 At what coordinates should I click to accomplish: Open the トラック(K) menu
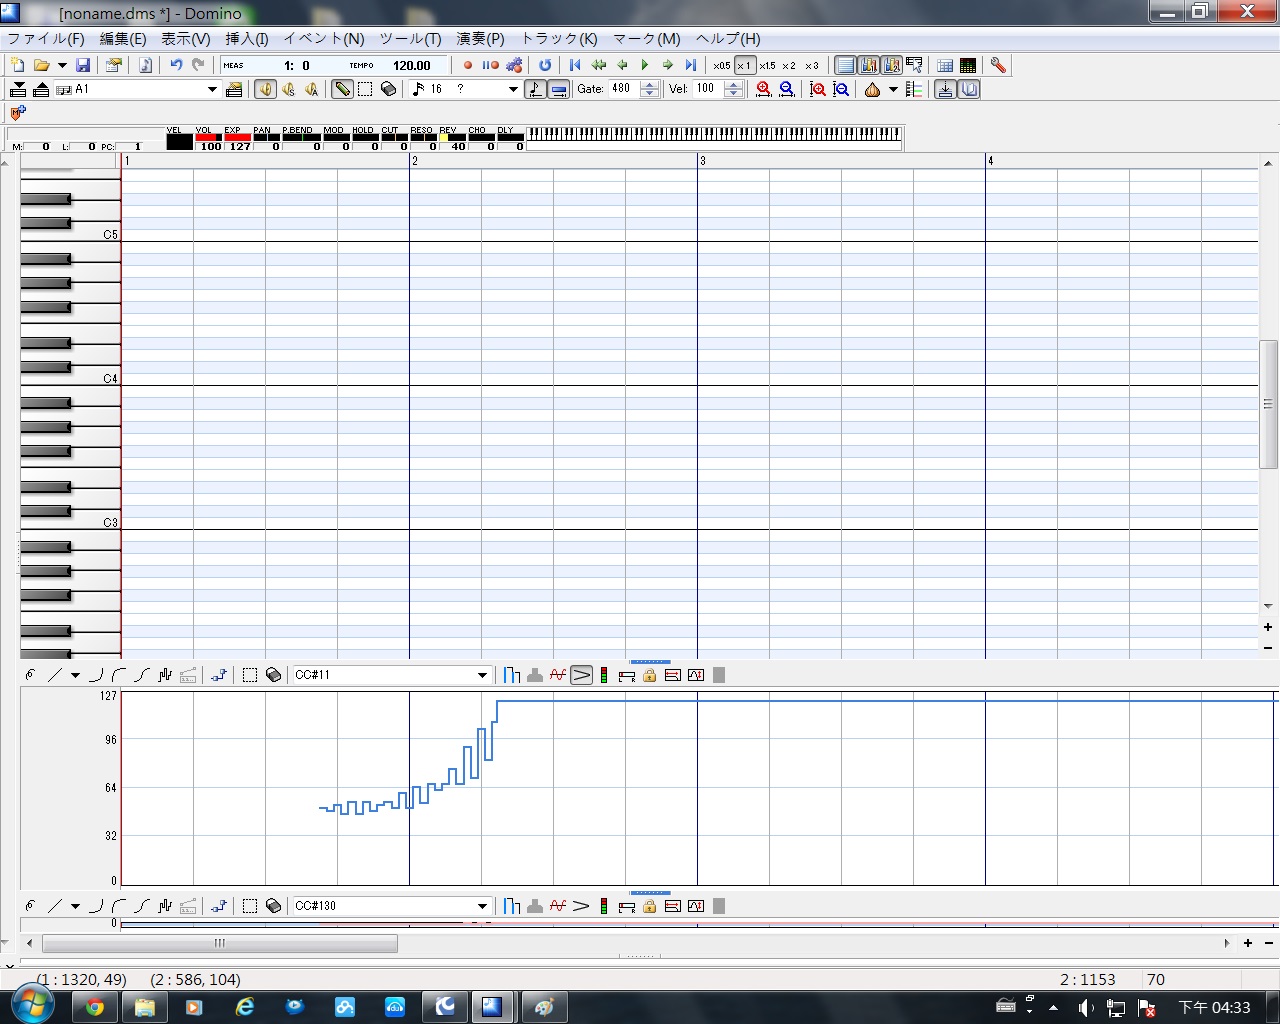pyautogui.click(x=559, y=38)
